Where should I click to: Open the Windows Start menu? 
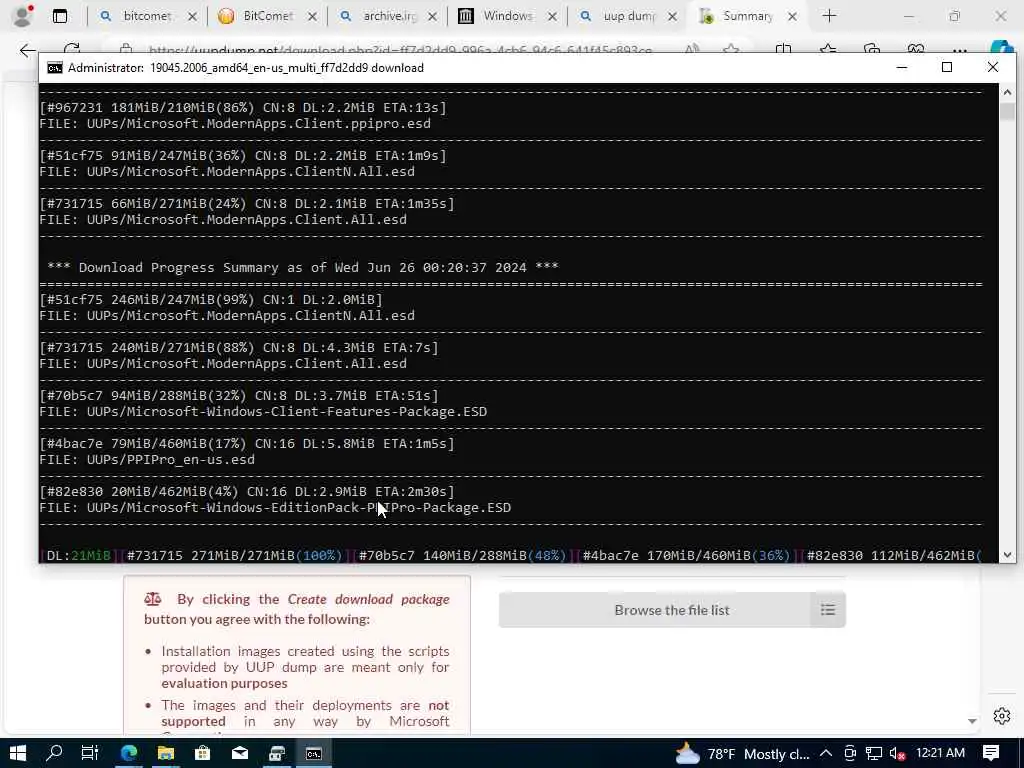click(x=18, y=754)
